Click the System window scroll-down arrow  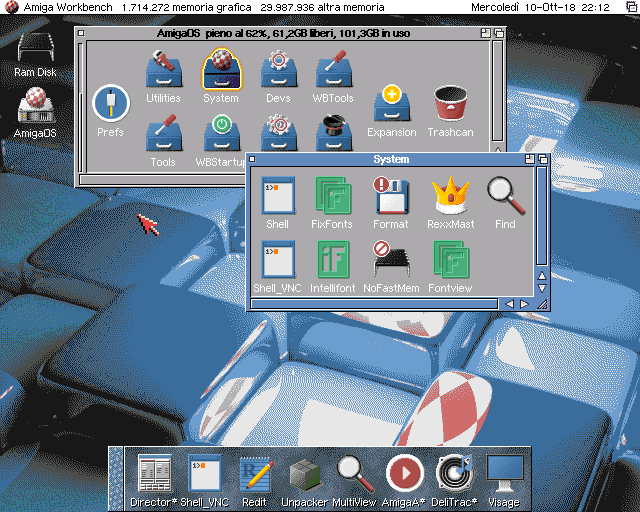(542, 287)
